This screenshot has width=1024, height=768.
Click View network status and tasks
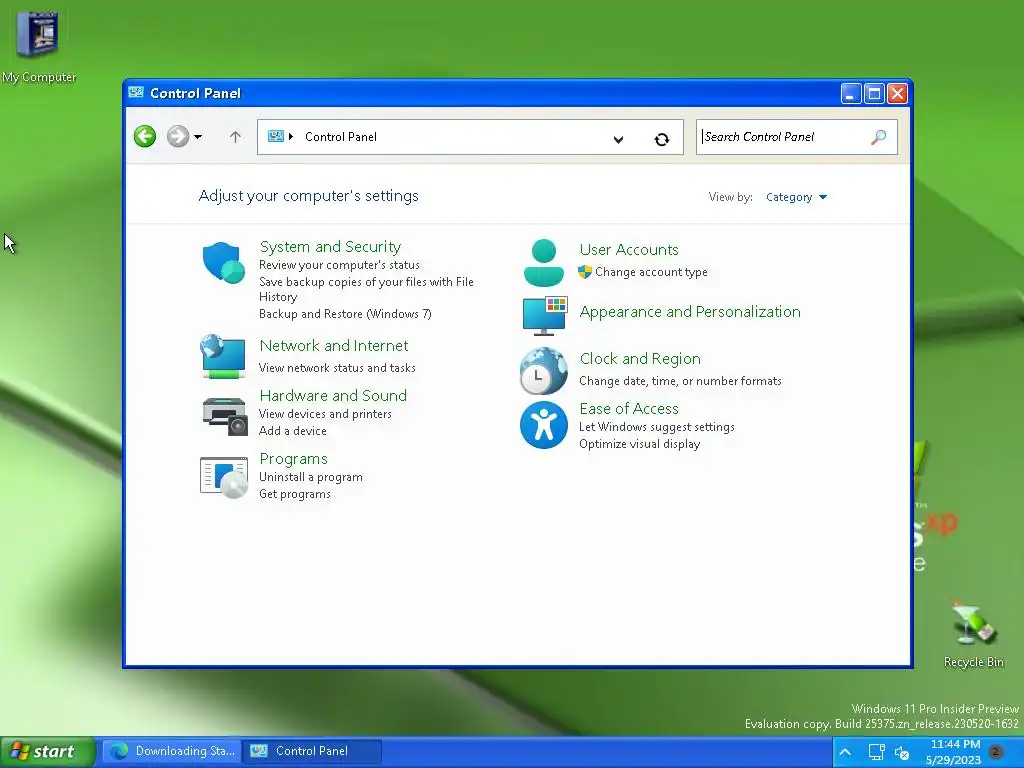pos(337,368)
